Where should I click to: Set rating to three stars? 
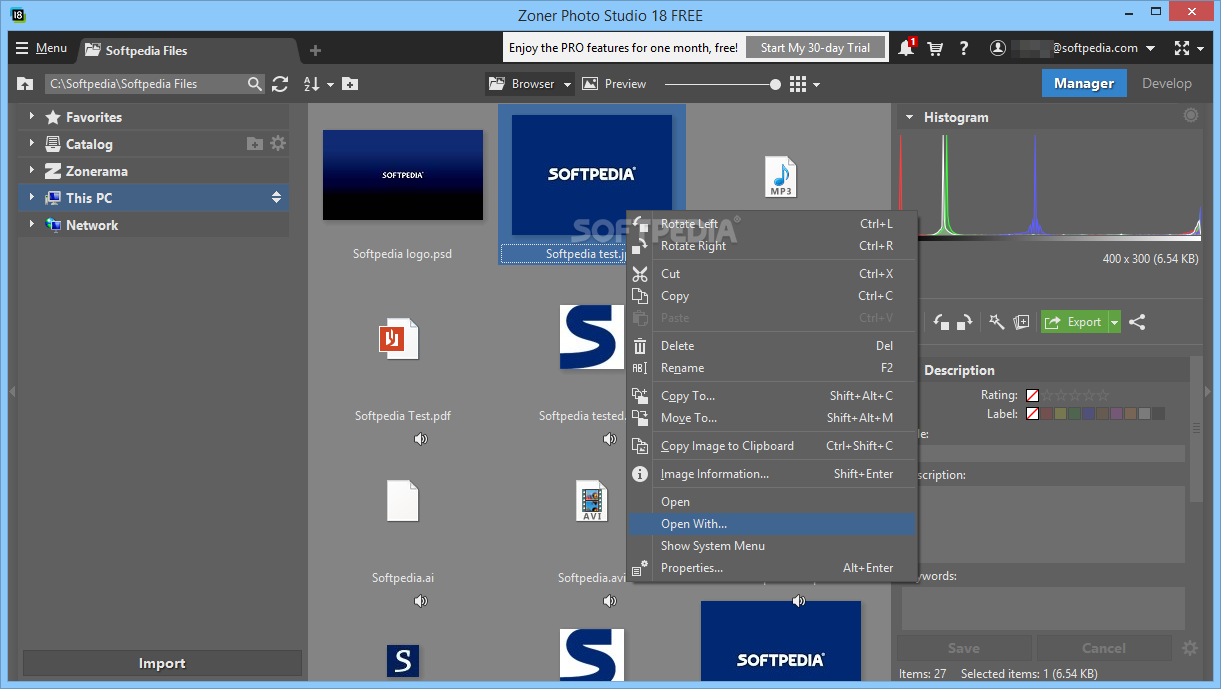pos(1077,395)
